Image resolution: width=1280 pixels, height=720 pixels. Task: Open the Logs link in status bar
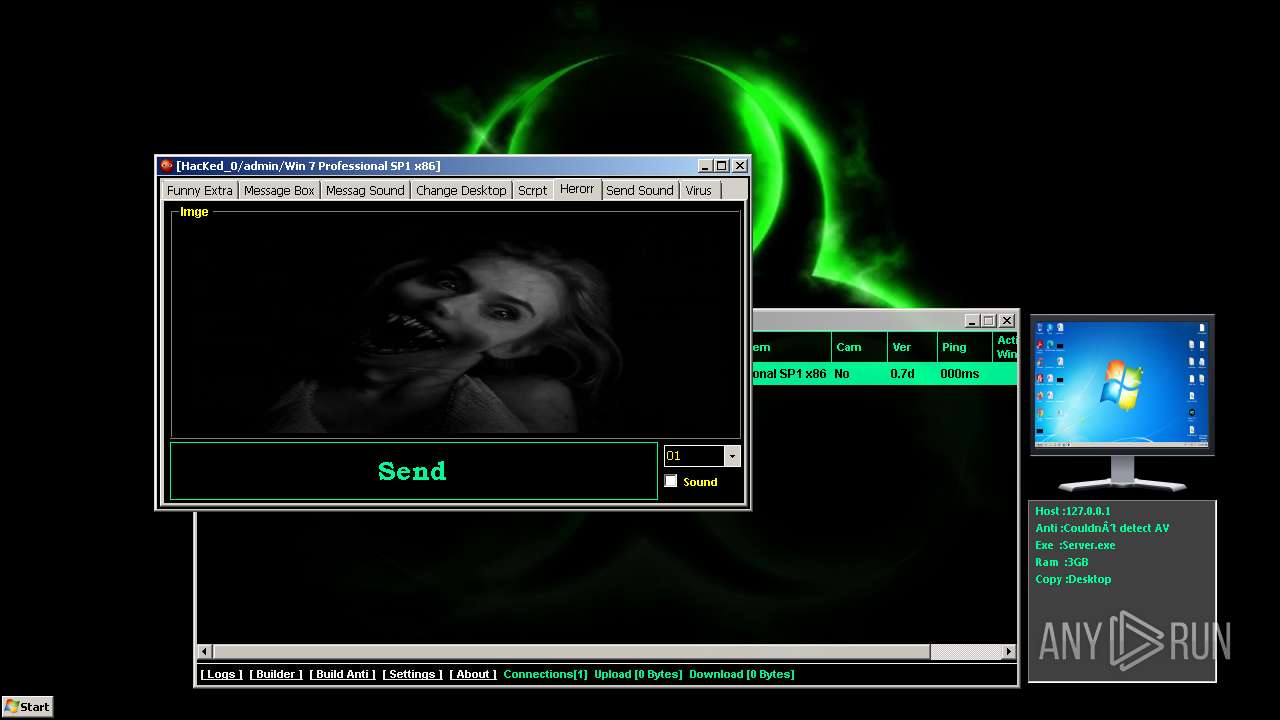[x=221, y=674]
